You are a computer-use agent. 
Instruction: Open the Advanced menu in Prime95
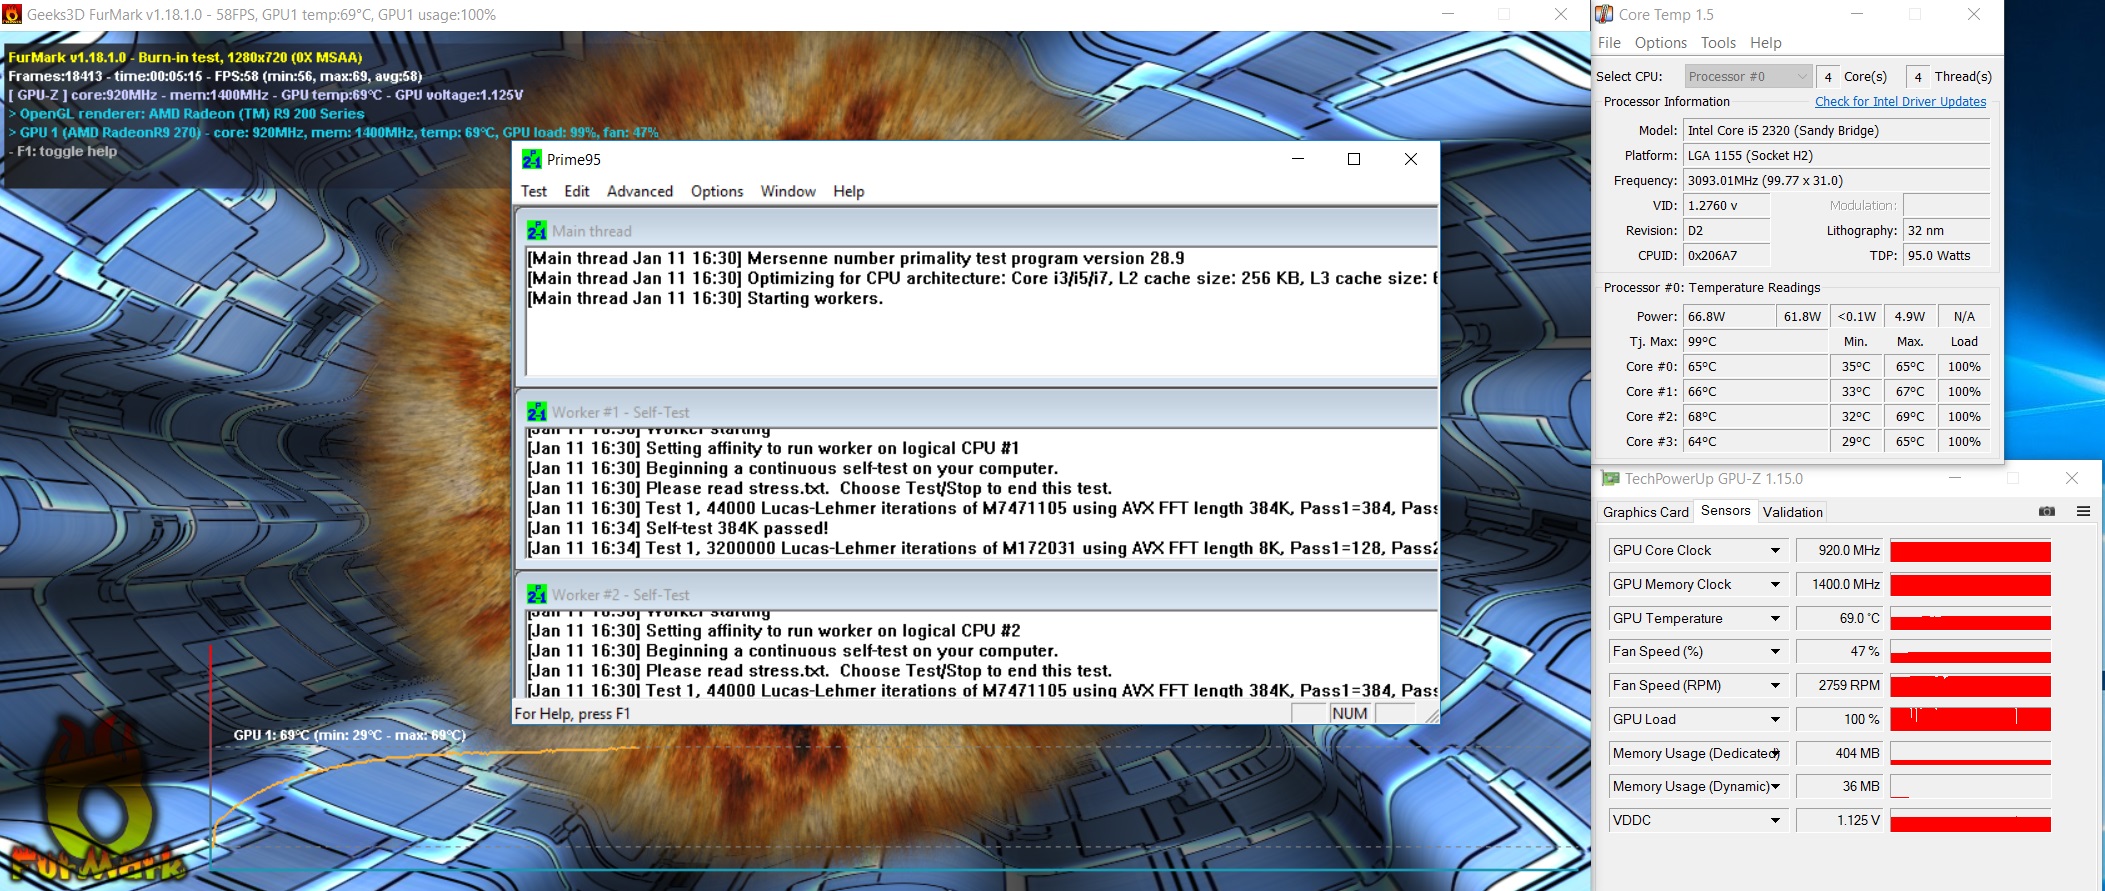pos(640,191)
